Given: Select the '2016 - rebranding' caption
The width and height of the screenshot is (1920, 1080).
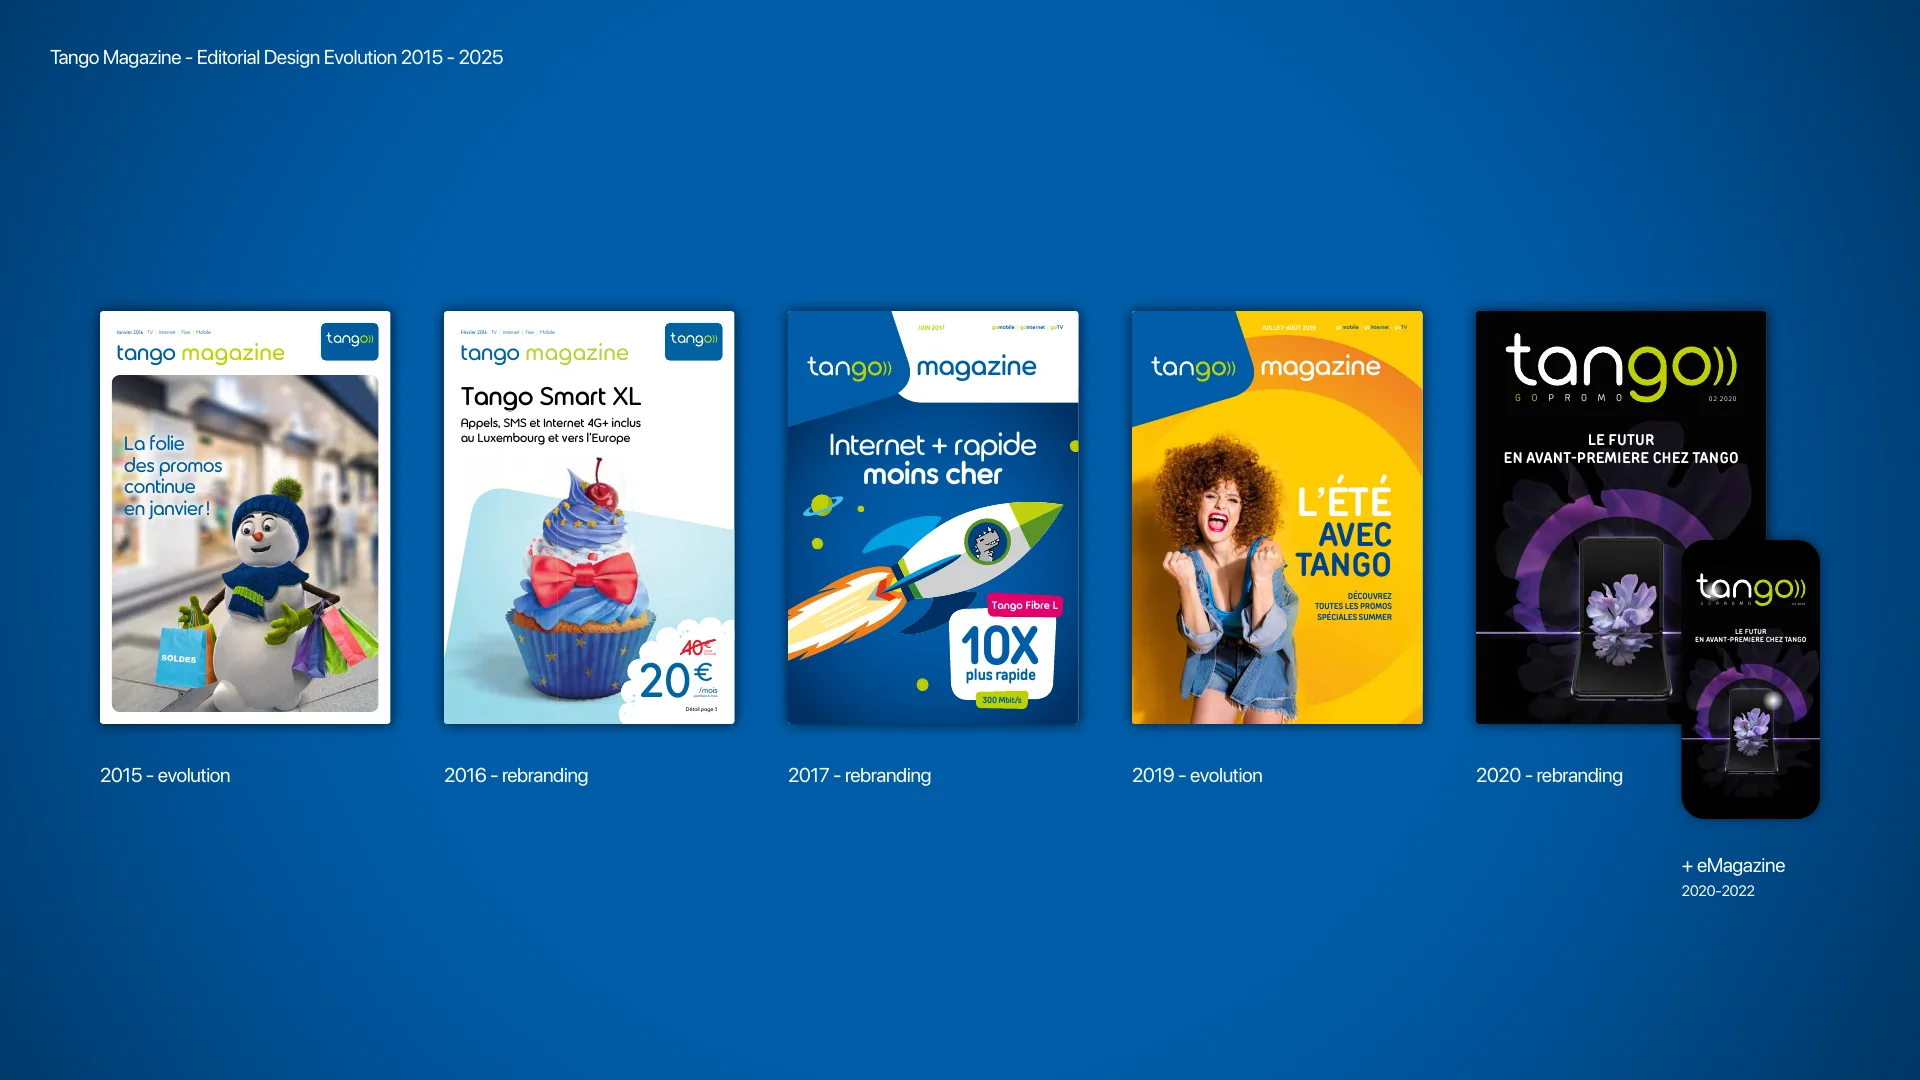Looking at the screenshot, I should pos(516,776).
